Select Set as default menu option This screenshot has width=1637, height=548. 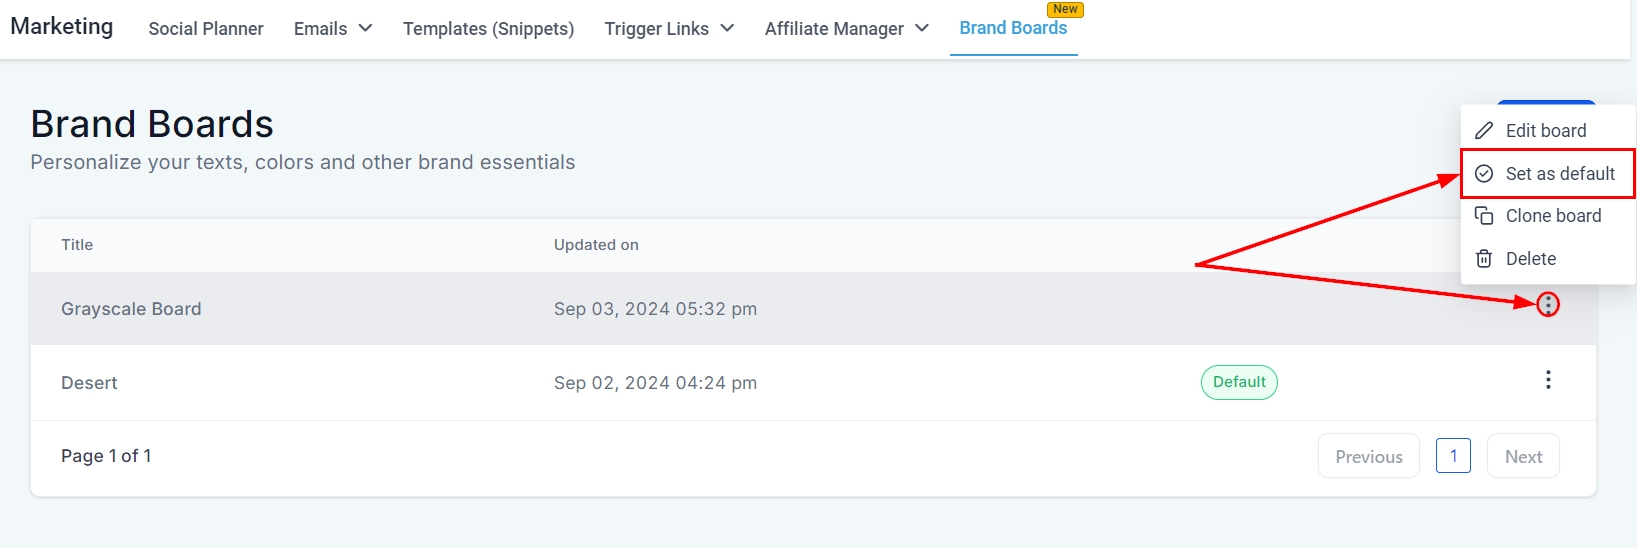coord(1559,174)
